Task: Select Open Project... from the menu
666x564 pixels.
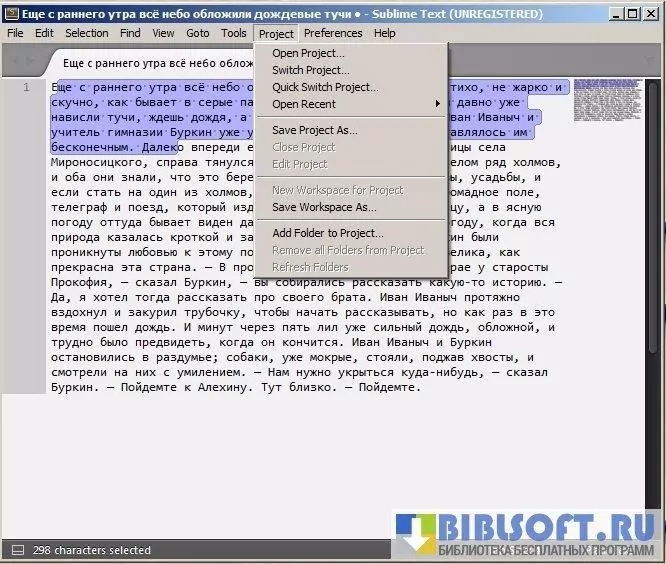Action: [x=308, y=53]
